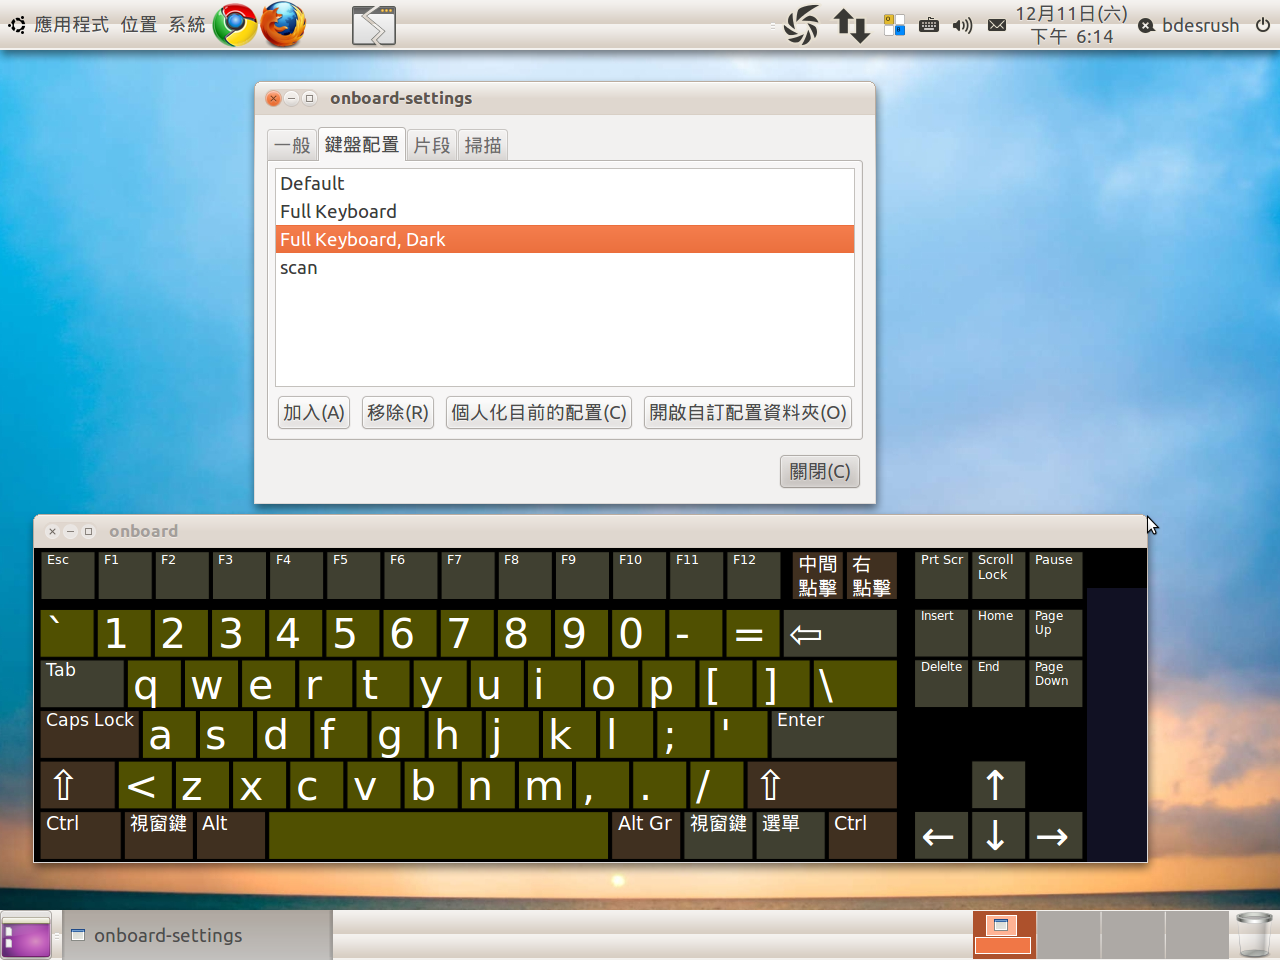
Task: Open the 應用程式 menu
Action: (x=70, y=25)
